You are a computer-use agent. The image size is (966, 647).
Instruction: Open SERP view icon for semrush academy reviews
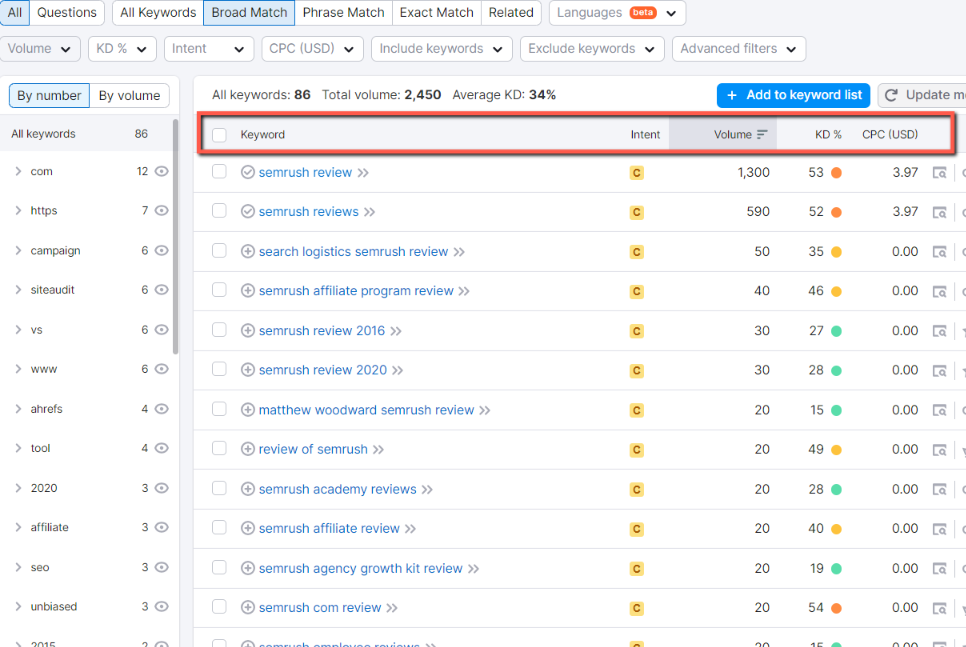tap(939, 490)
